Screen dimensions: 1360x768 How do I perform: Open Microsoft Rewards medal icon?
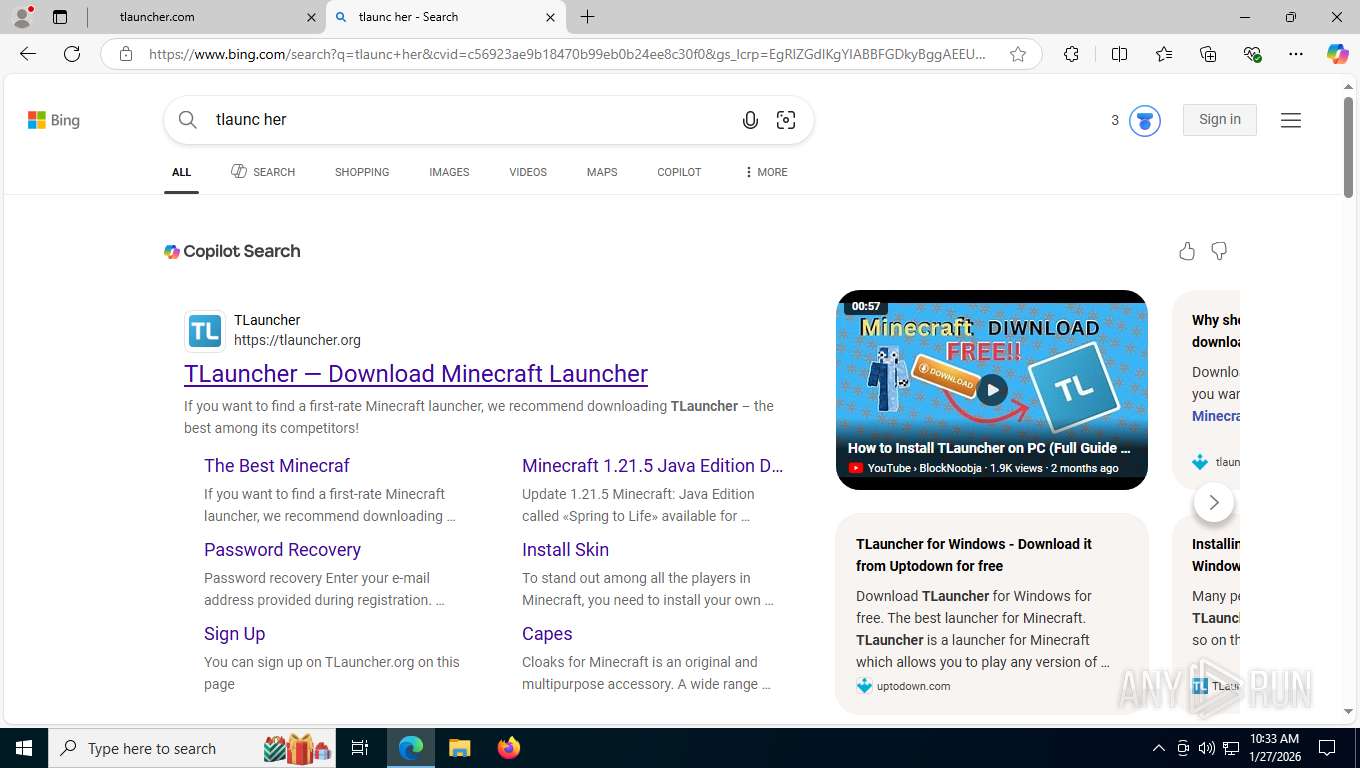pos(1145,121)
